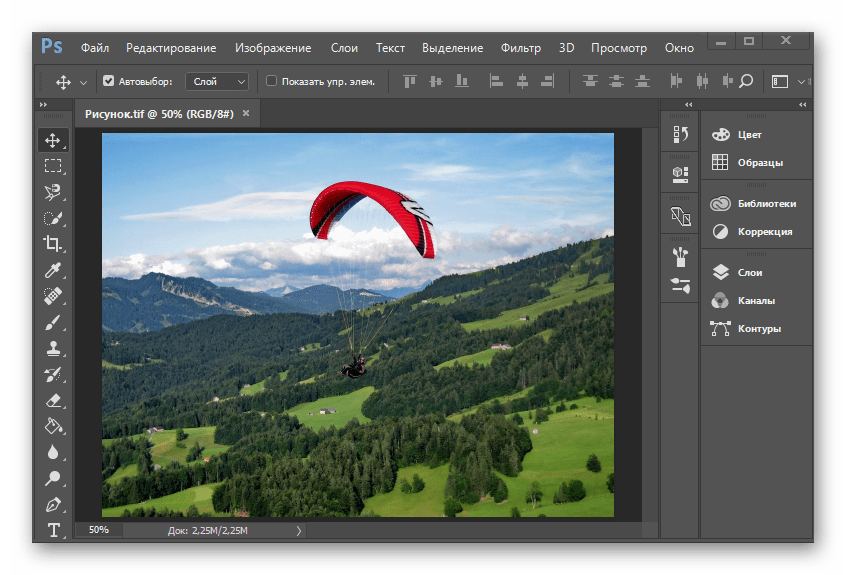Select the Pen tool
The width and height of the screenshot is (846, 575).
pos(52,504)
